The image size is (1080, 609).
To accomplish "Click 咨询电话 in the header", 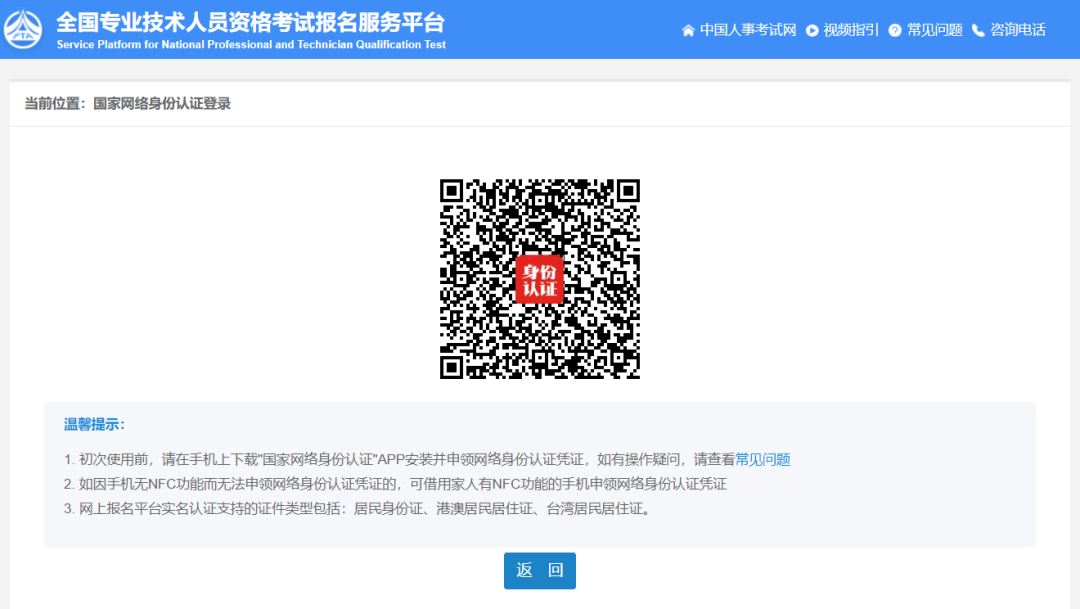I will click(x=1019, y=30).
